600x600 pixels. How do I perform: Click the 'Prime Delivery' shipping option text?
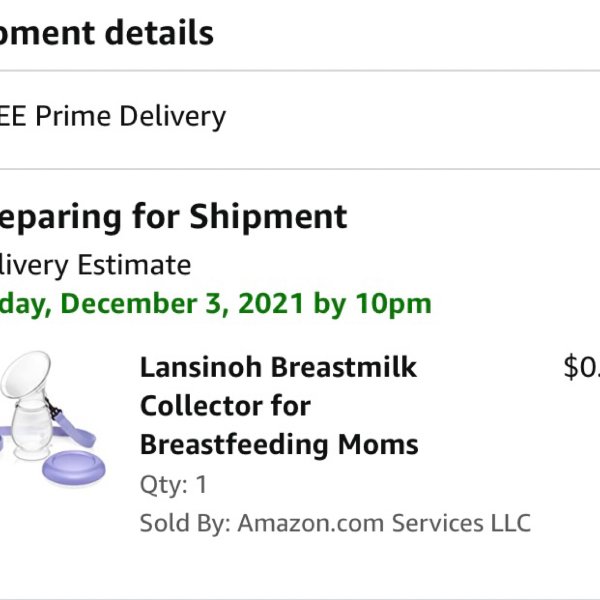point(130,116)
